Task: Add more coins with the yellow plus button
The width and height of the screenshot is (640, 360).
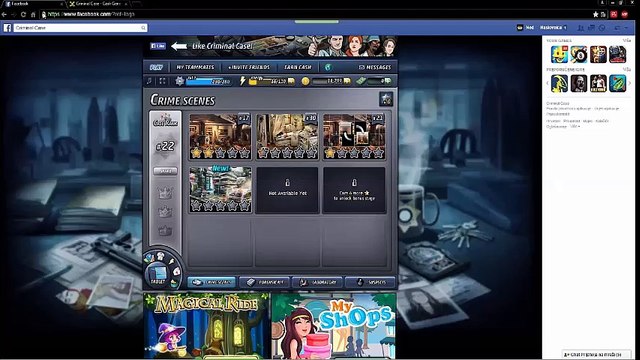Action: point(347,81)
